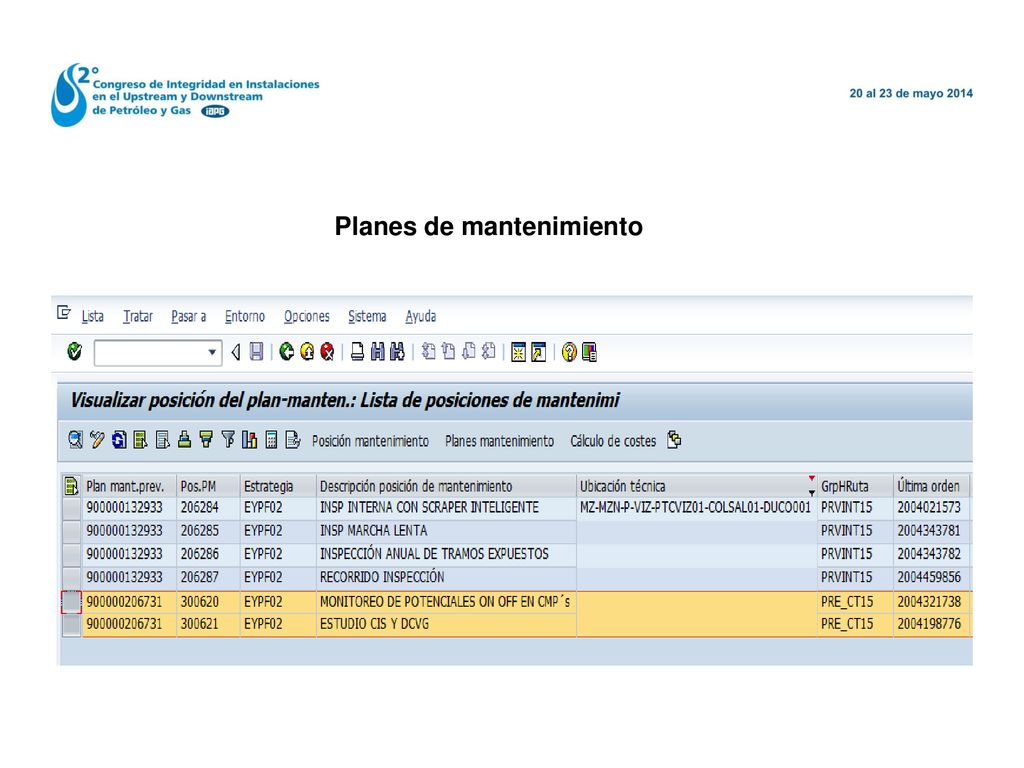The height and width of the screenshot is (768, 1024).
Task: Open the Sistema menu
Action: point(367,316)
